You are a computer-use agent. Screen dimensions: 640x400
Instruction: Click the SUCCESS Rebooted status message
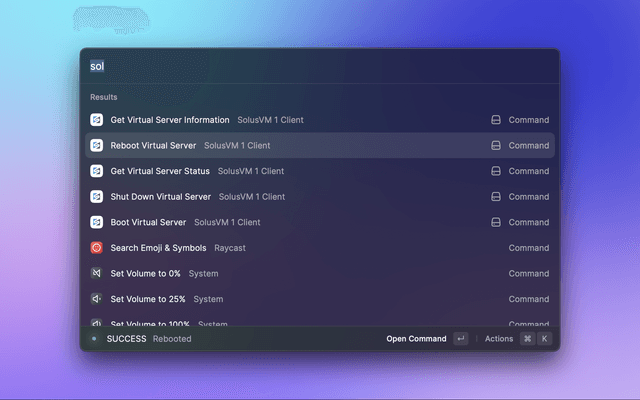pyautogui.click(x=148, y=339)
